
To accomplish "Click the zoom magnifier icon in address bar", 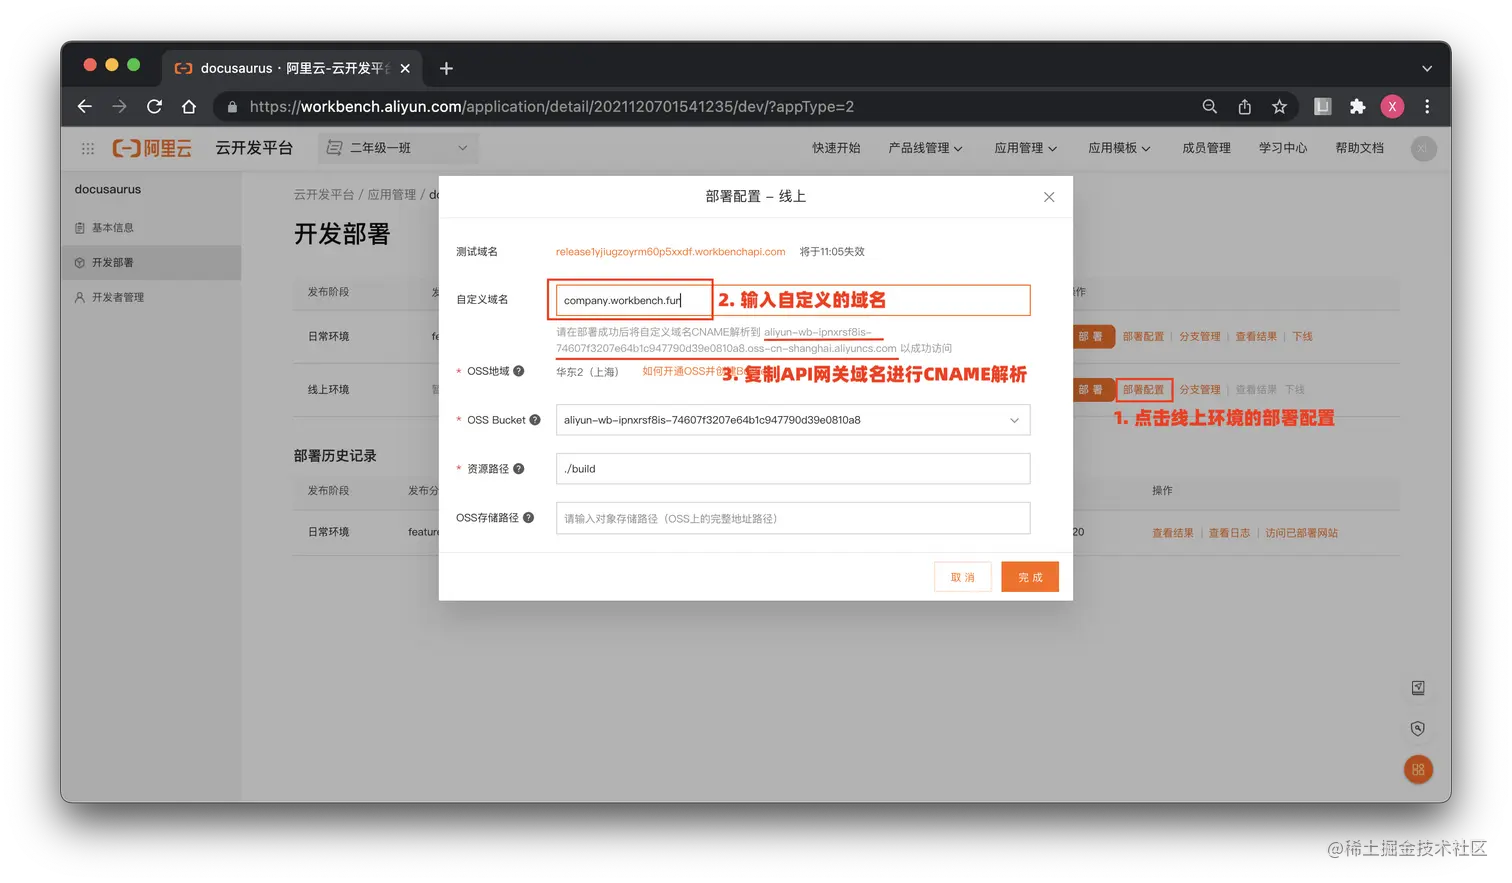I will (1210, 106).
